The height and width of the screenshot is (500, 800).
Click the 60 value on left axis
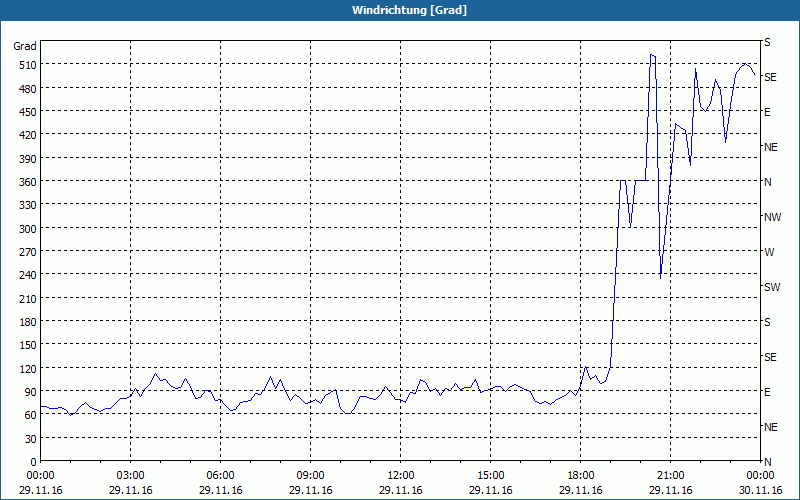click(31, 415)
